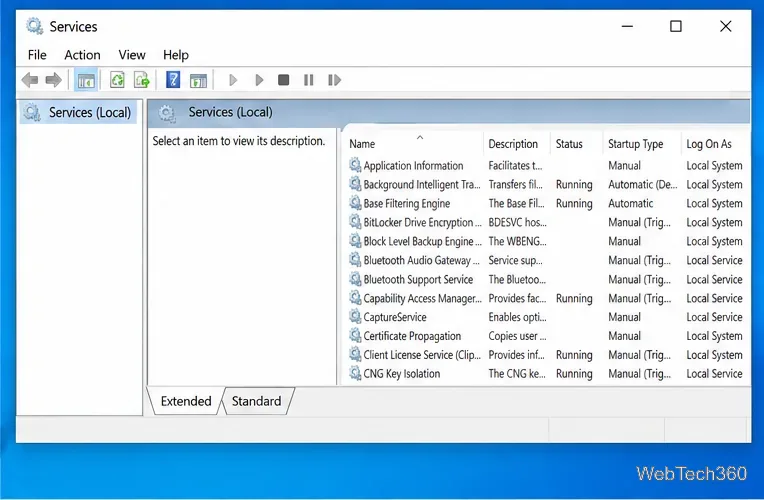Click Running status of Base Filtering Engine
The image size is (764, 500).
point(574,204)
